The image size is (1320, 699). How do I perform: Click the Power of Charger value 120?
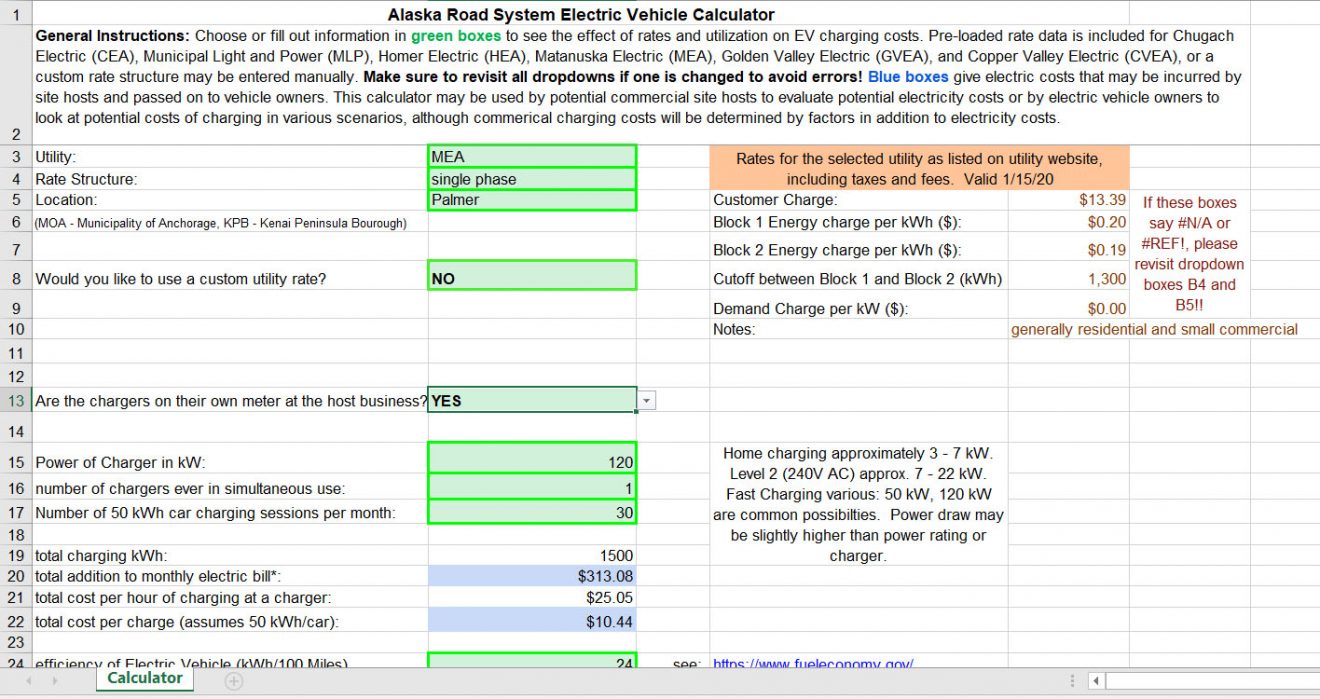click(531, 462)
